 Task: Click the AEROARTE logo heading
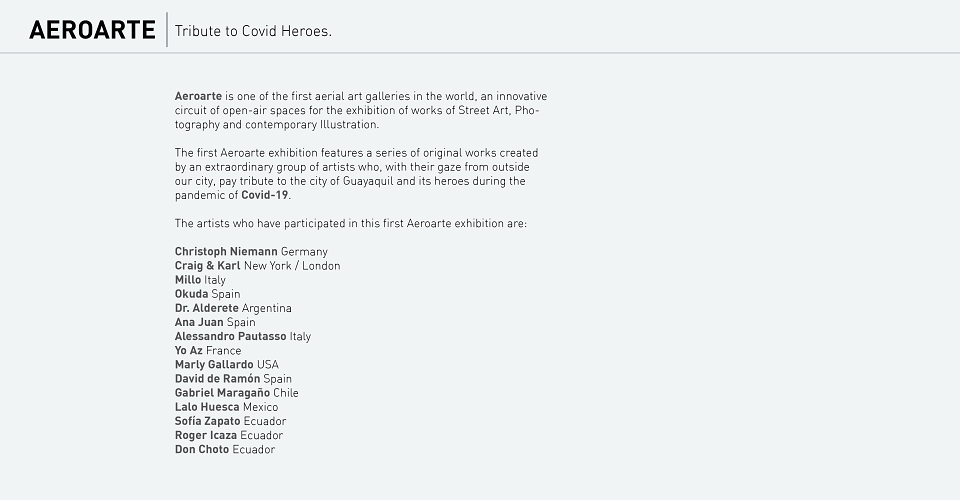click(x=92, y=30)
